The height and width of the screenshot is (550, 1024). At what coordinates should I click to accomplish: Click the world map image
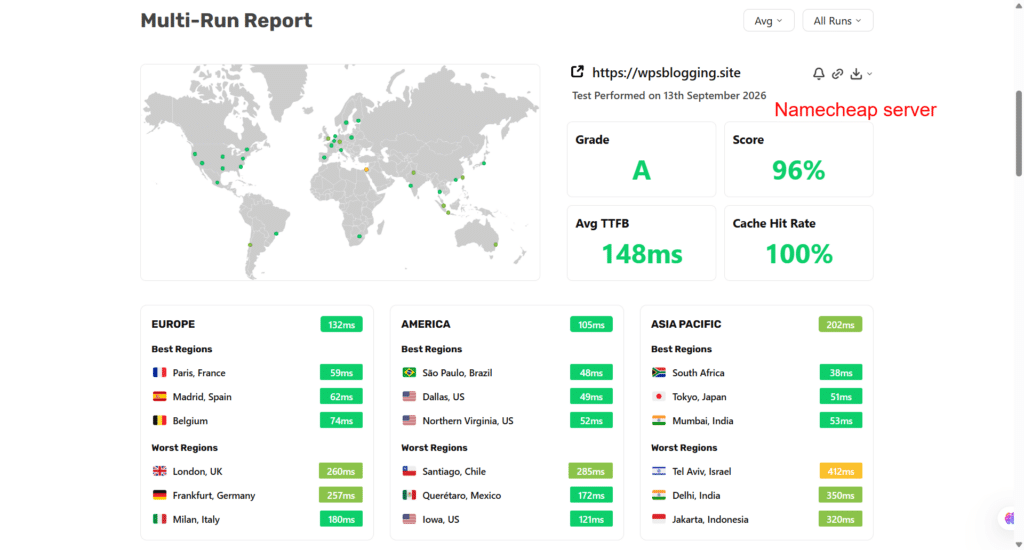coord(340,172)
